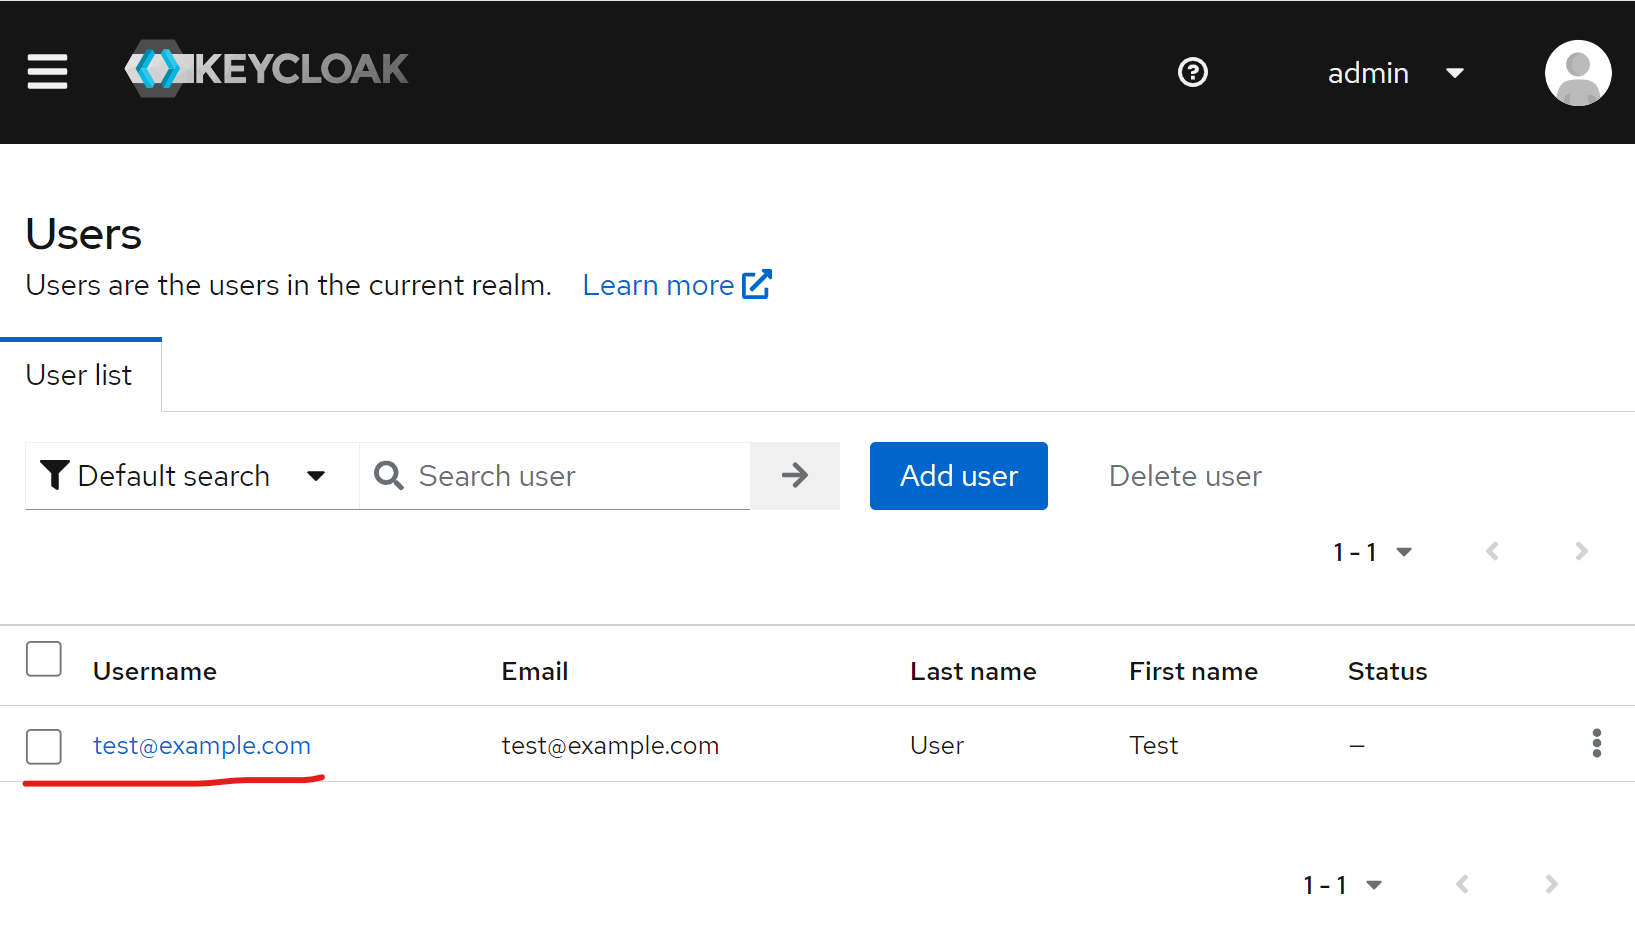This screenshot has height=928, width=1635.
Task: Check the checkbox for test@example.com row
Action: [x=44, y=746]
